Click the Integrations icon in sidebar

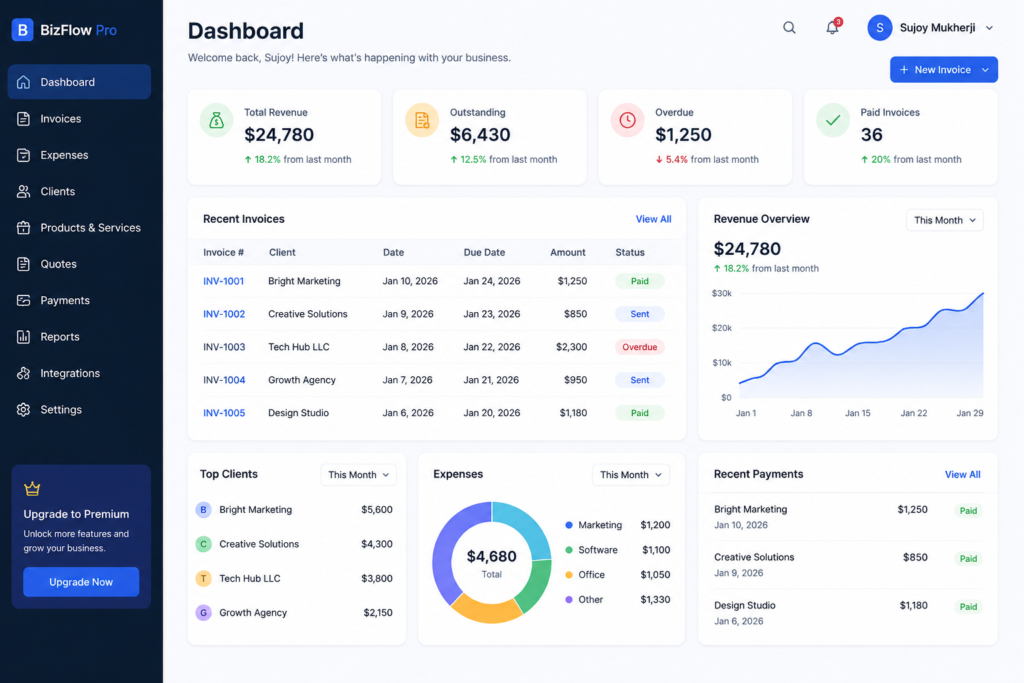24,373
